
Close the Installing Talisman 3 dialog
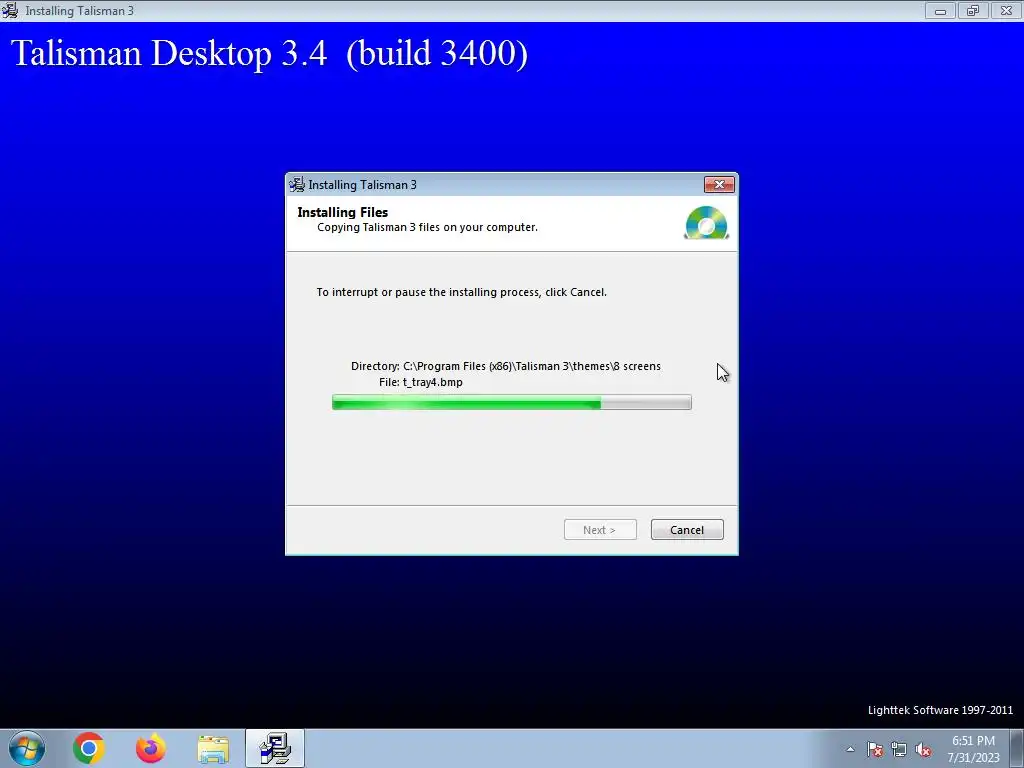point(719,185)
